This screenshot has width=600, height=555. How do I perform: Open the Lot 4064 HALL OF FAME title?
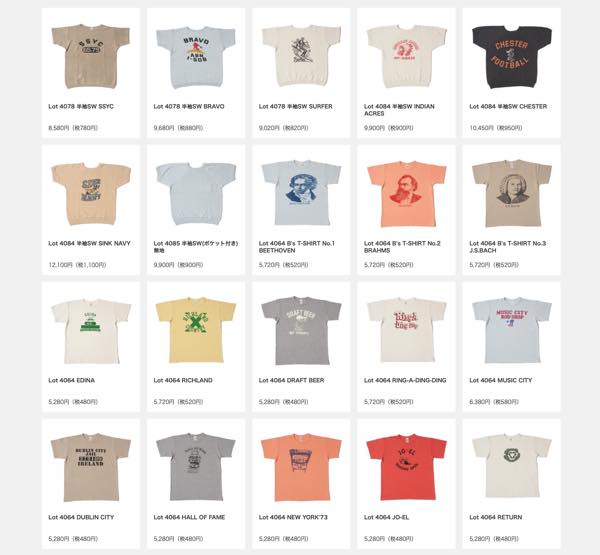(189, 517)
